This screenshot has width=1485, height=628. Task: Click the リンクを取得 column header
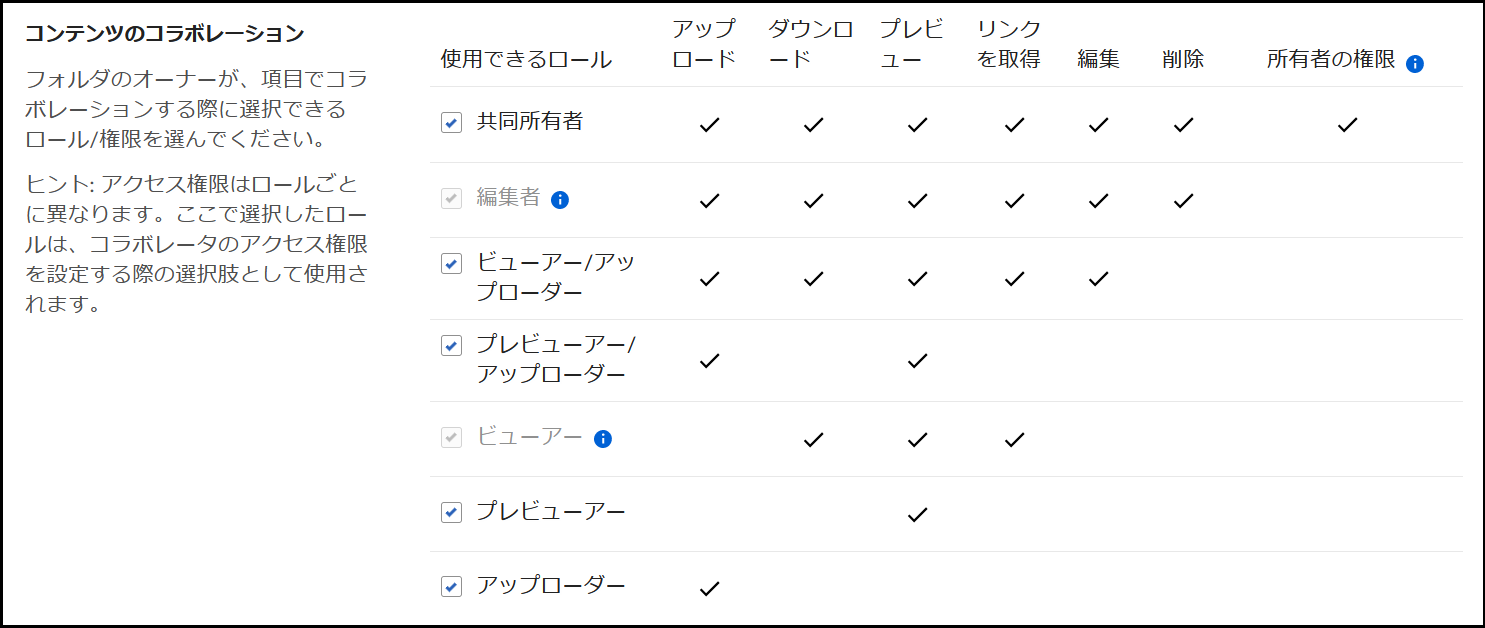(1008, 44)
